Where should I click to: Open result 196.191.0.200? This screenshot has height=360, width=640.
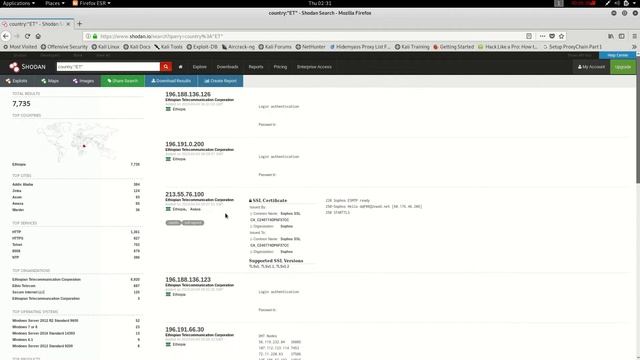tap(184, 144)
